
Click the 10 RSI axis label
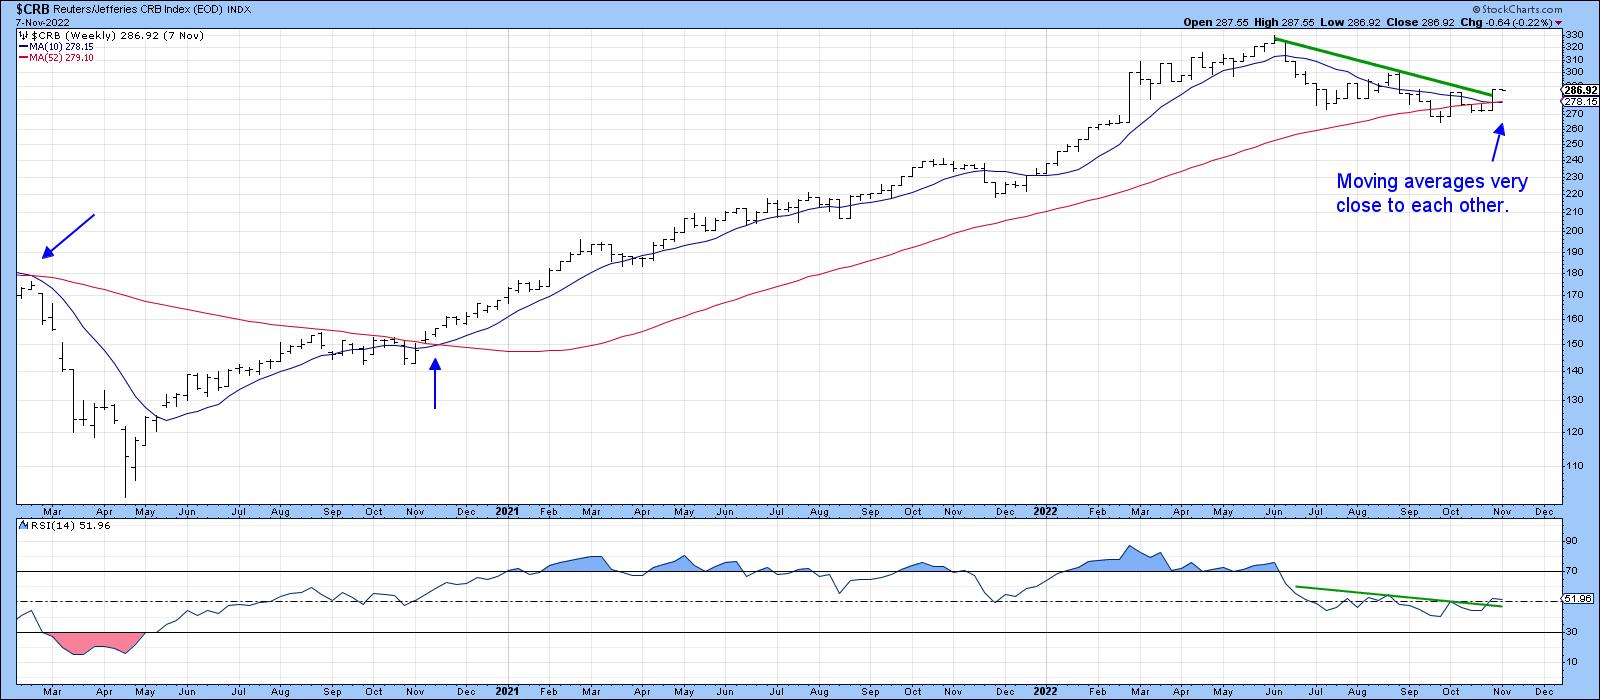pyautogui.click(x=1570, y=662)
